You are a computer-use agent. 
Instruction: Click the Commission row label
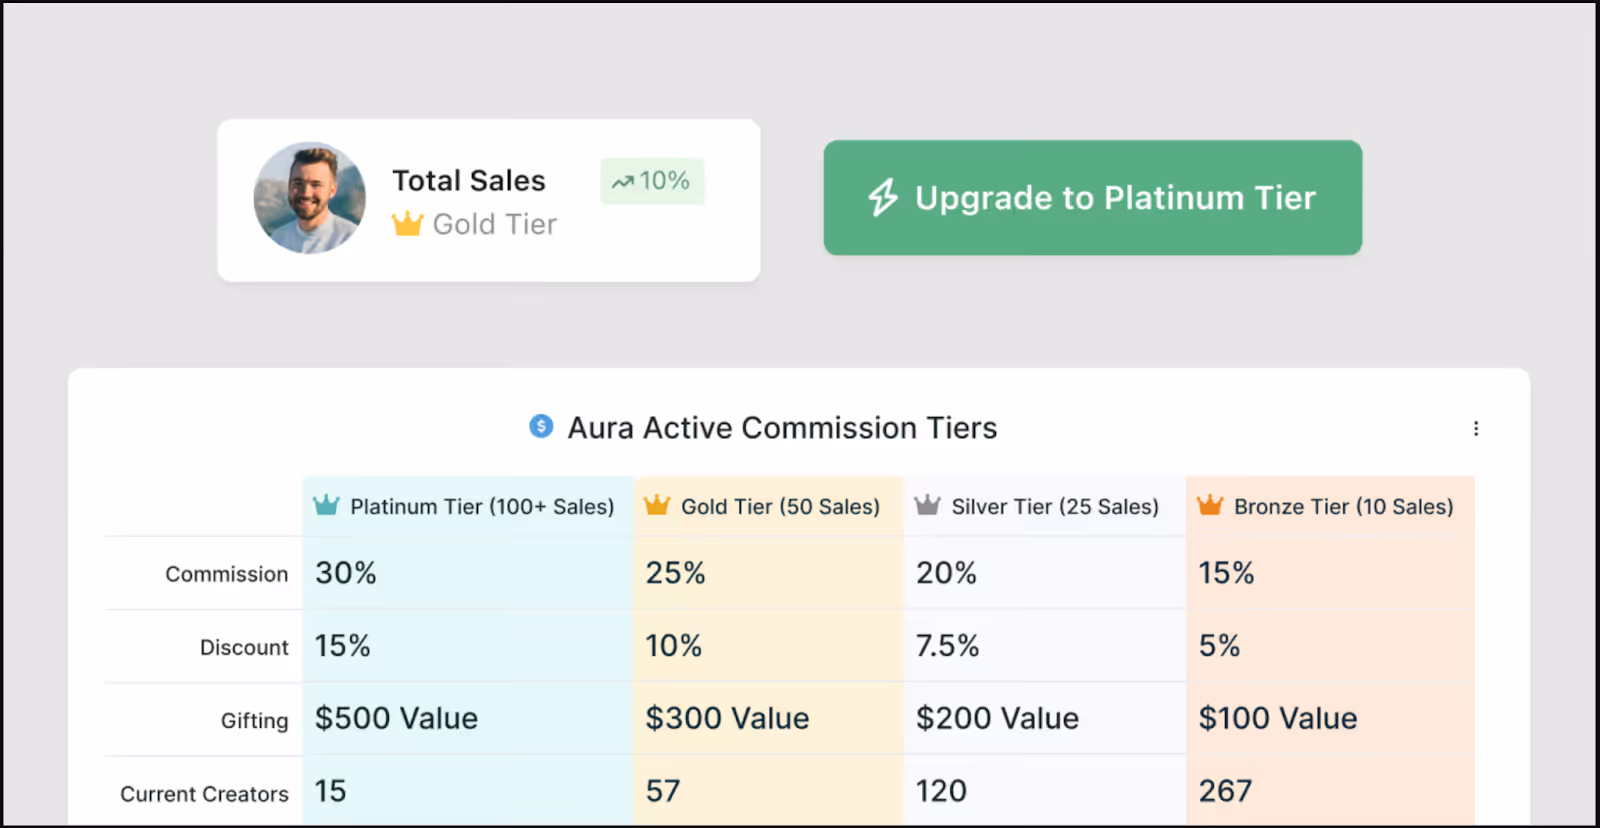(x=226, y=574)
